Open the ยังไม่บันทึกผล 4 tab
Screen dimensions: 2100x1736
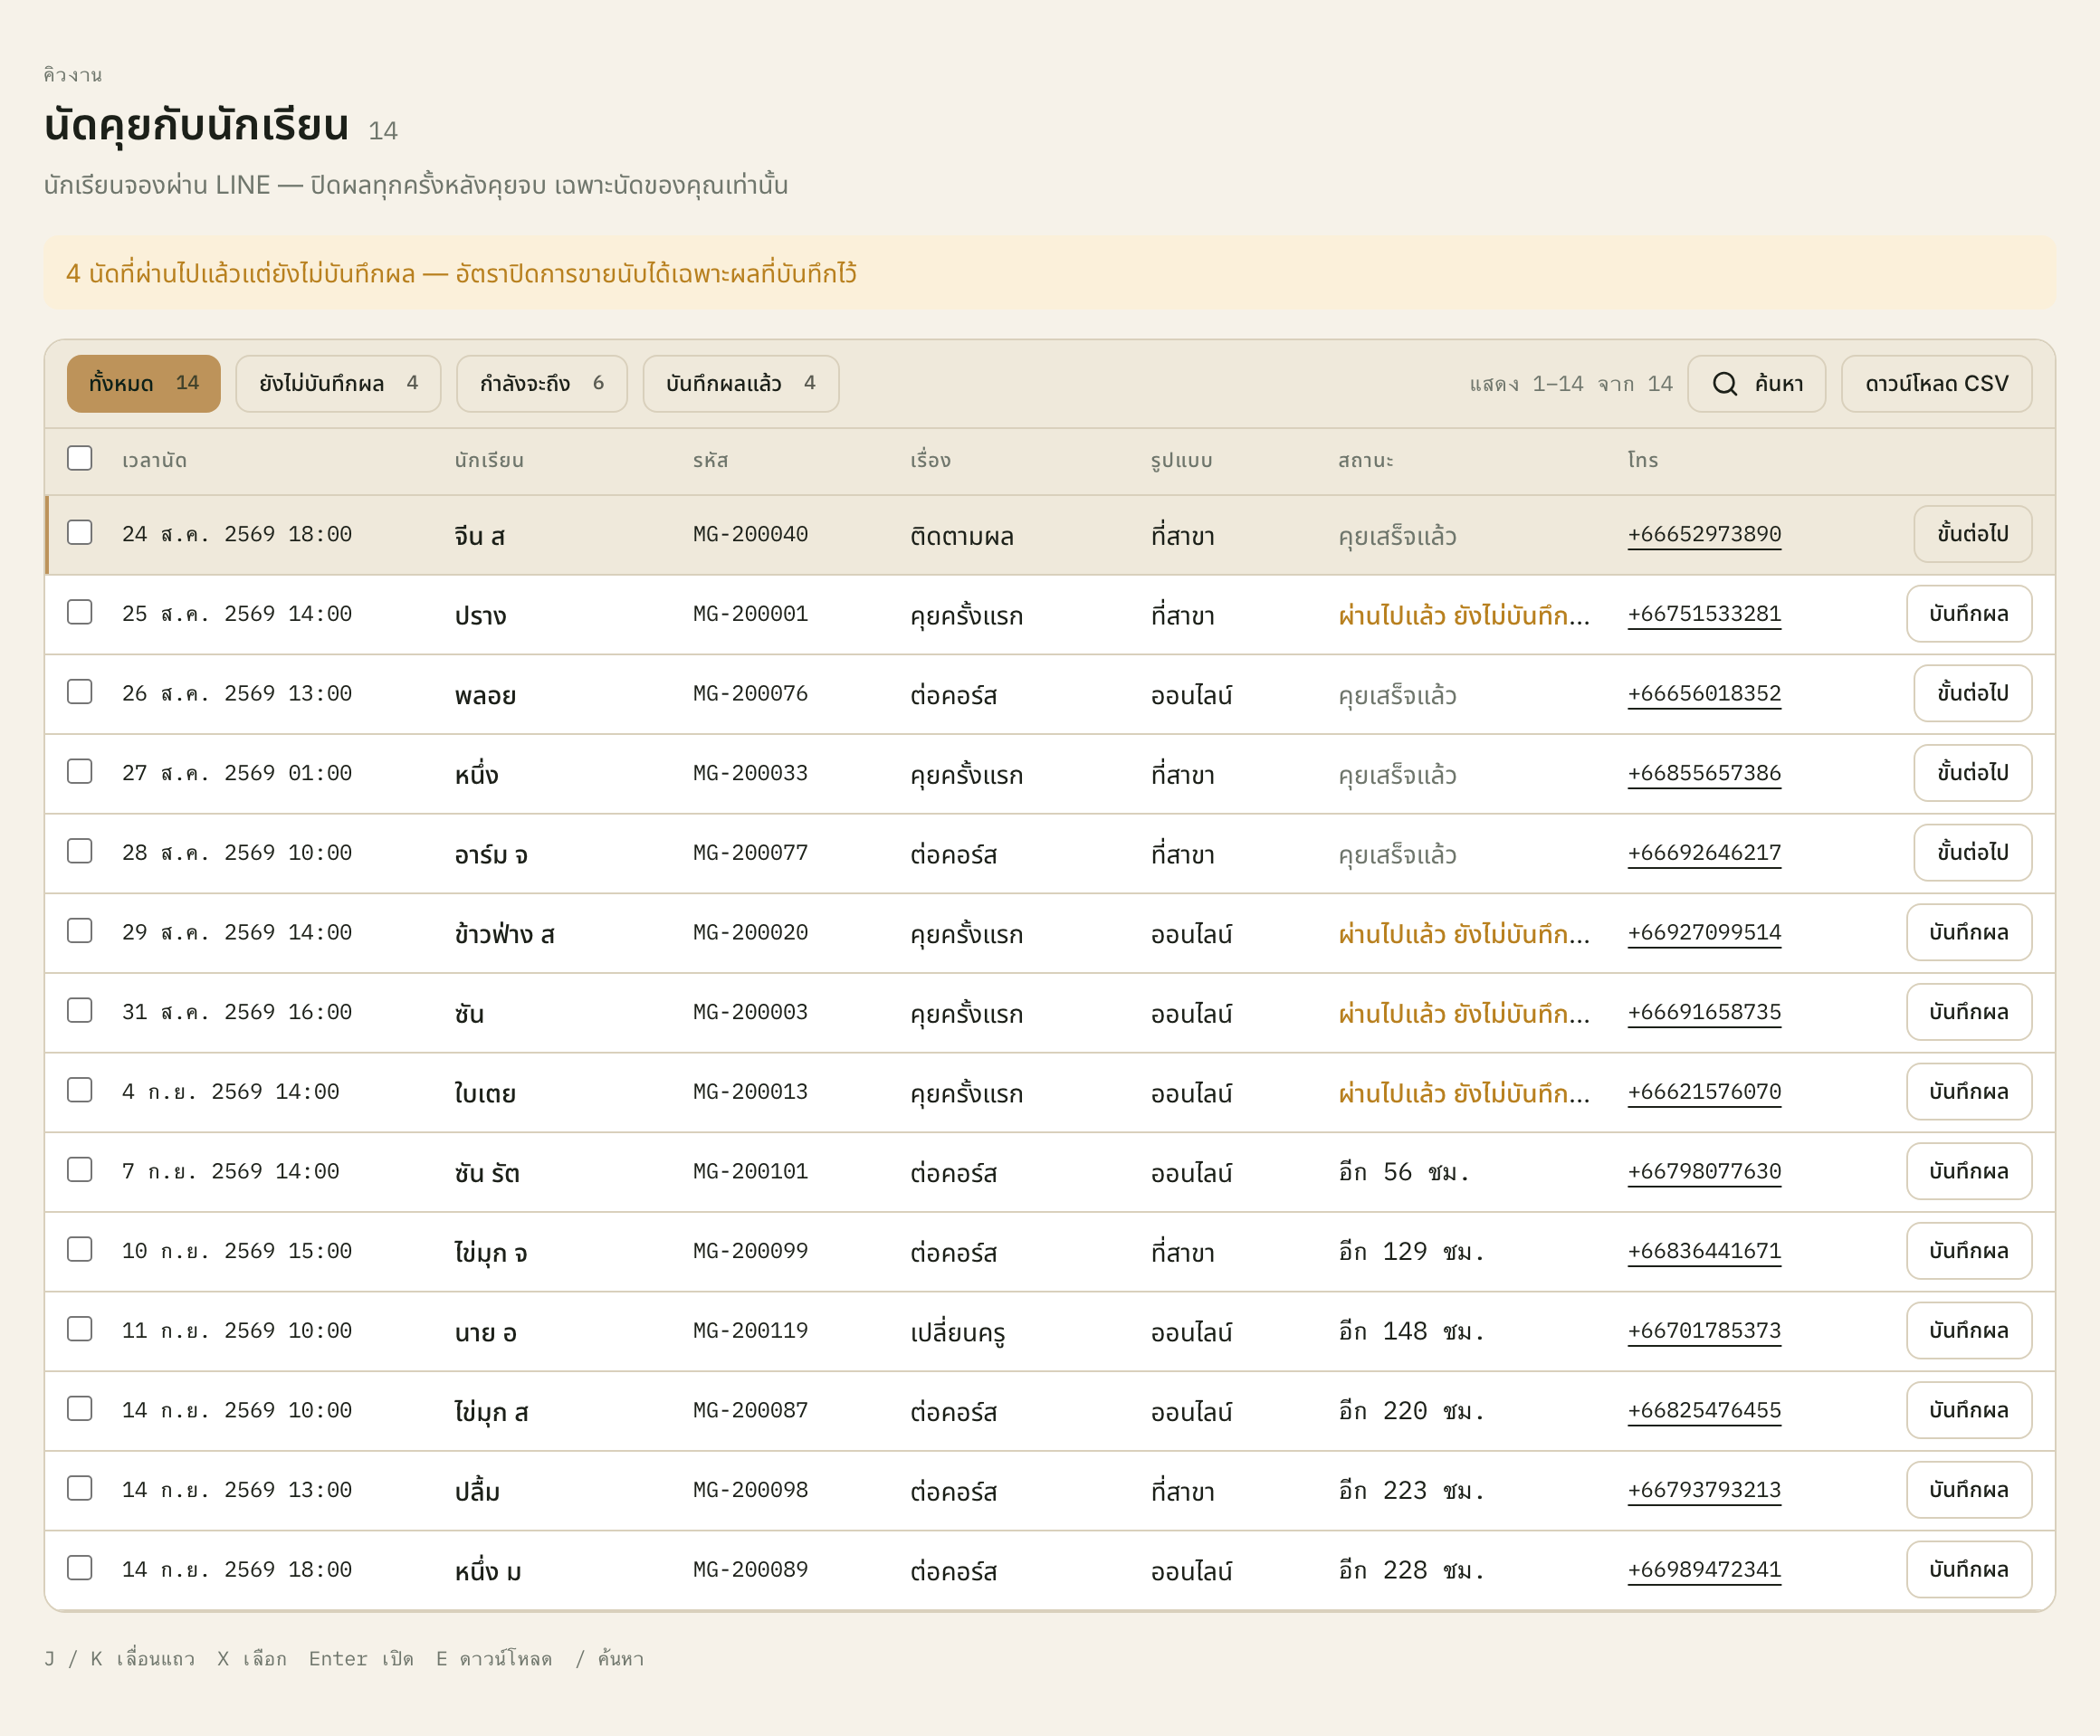point(338,384)
